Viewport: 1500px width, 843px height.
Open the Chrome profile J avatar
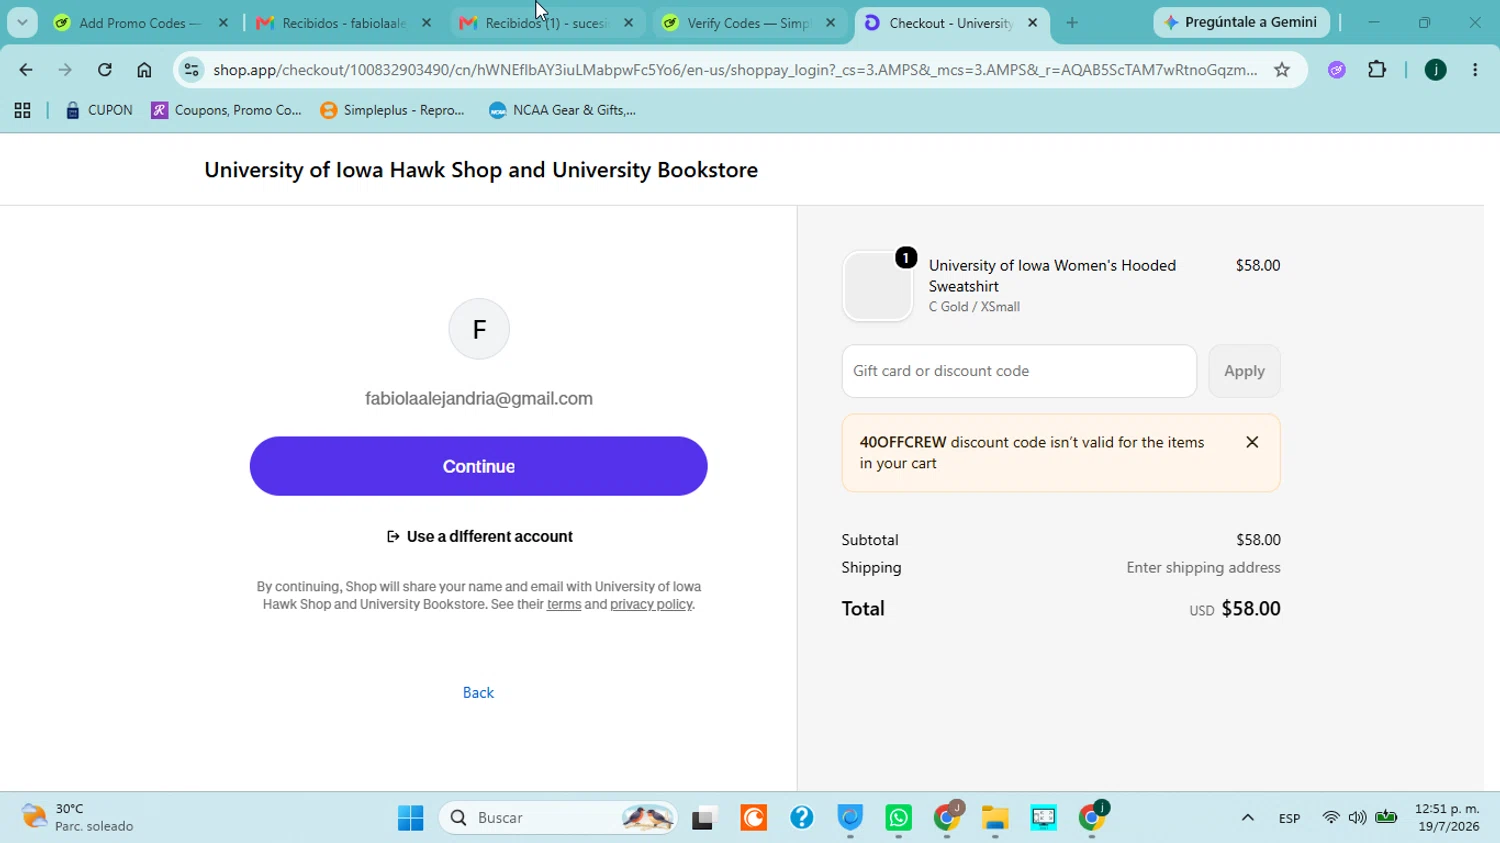pos(1435,70)
